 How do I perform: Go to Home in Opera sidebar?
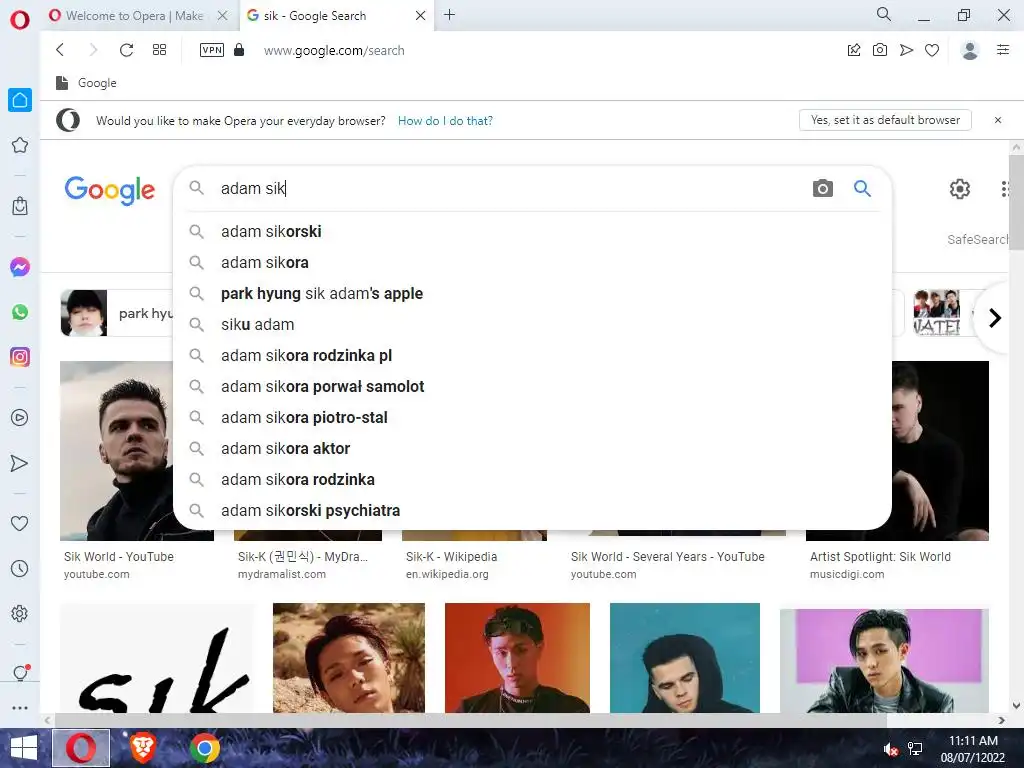point(20,100)
